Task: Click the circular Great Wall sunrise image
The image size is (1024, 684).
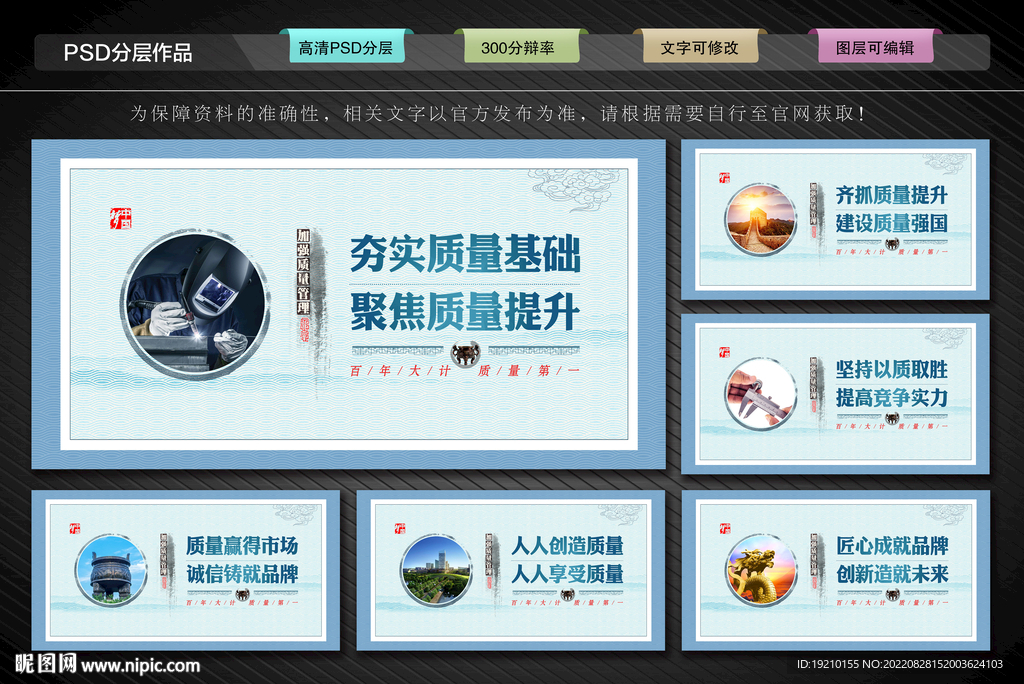Action: (x=761, y=219)
